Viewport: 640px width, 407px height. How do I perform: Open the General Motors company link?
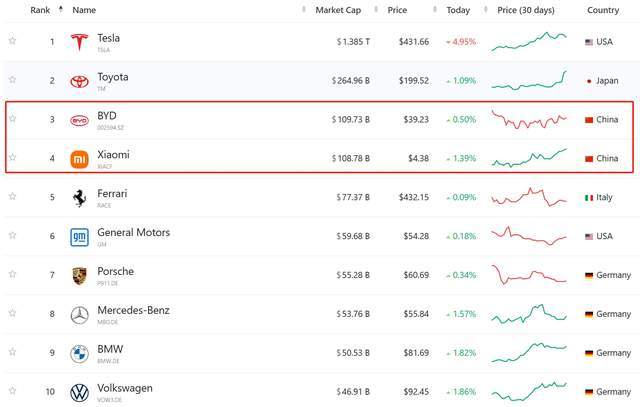[x=133, y=233]
